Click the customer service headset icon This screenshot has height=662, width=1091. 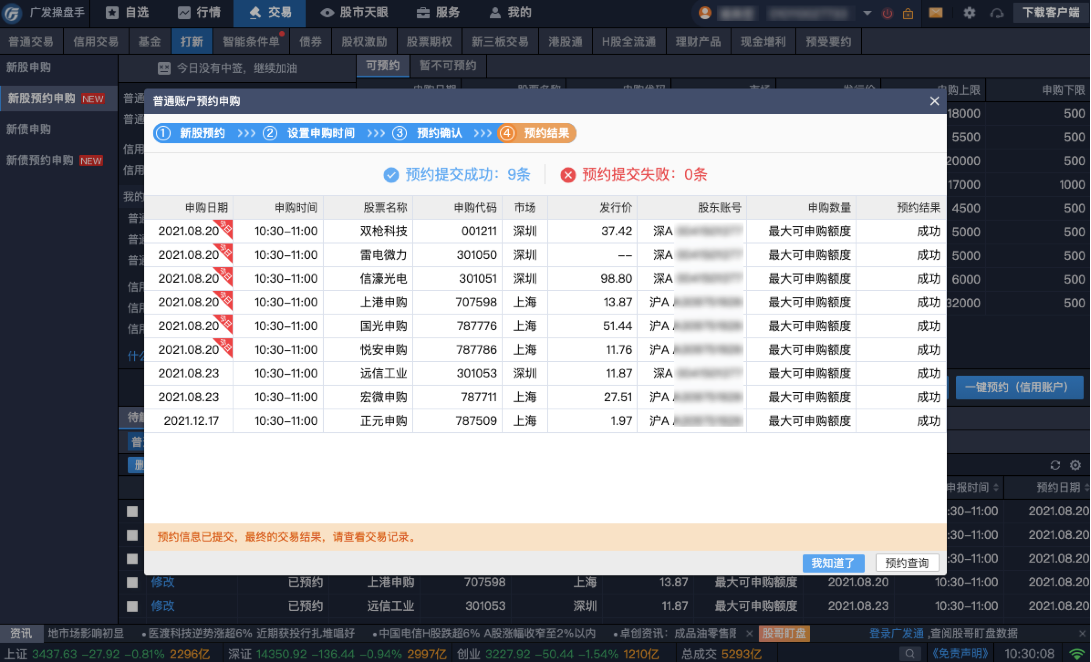tap(997, 13)
